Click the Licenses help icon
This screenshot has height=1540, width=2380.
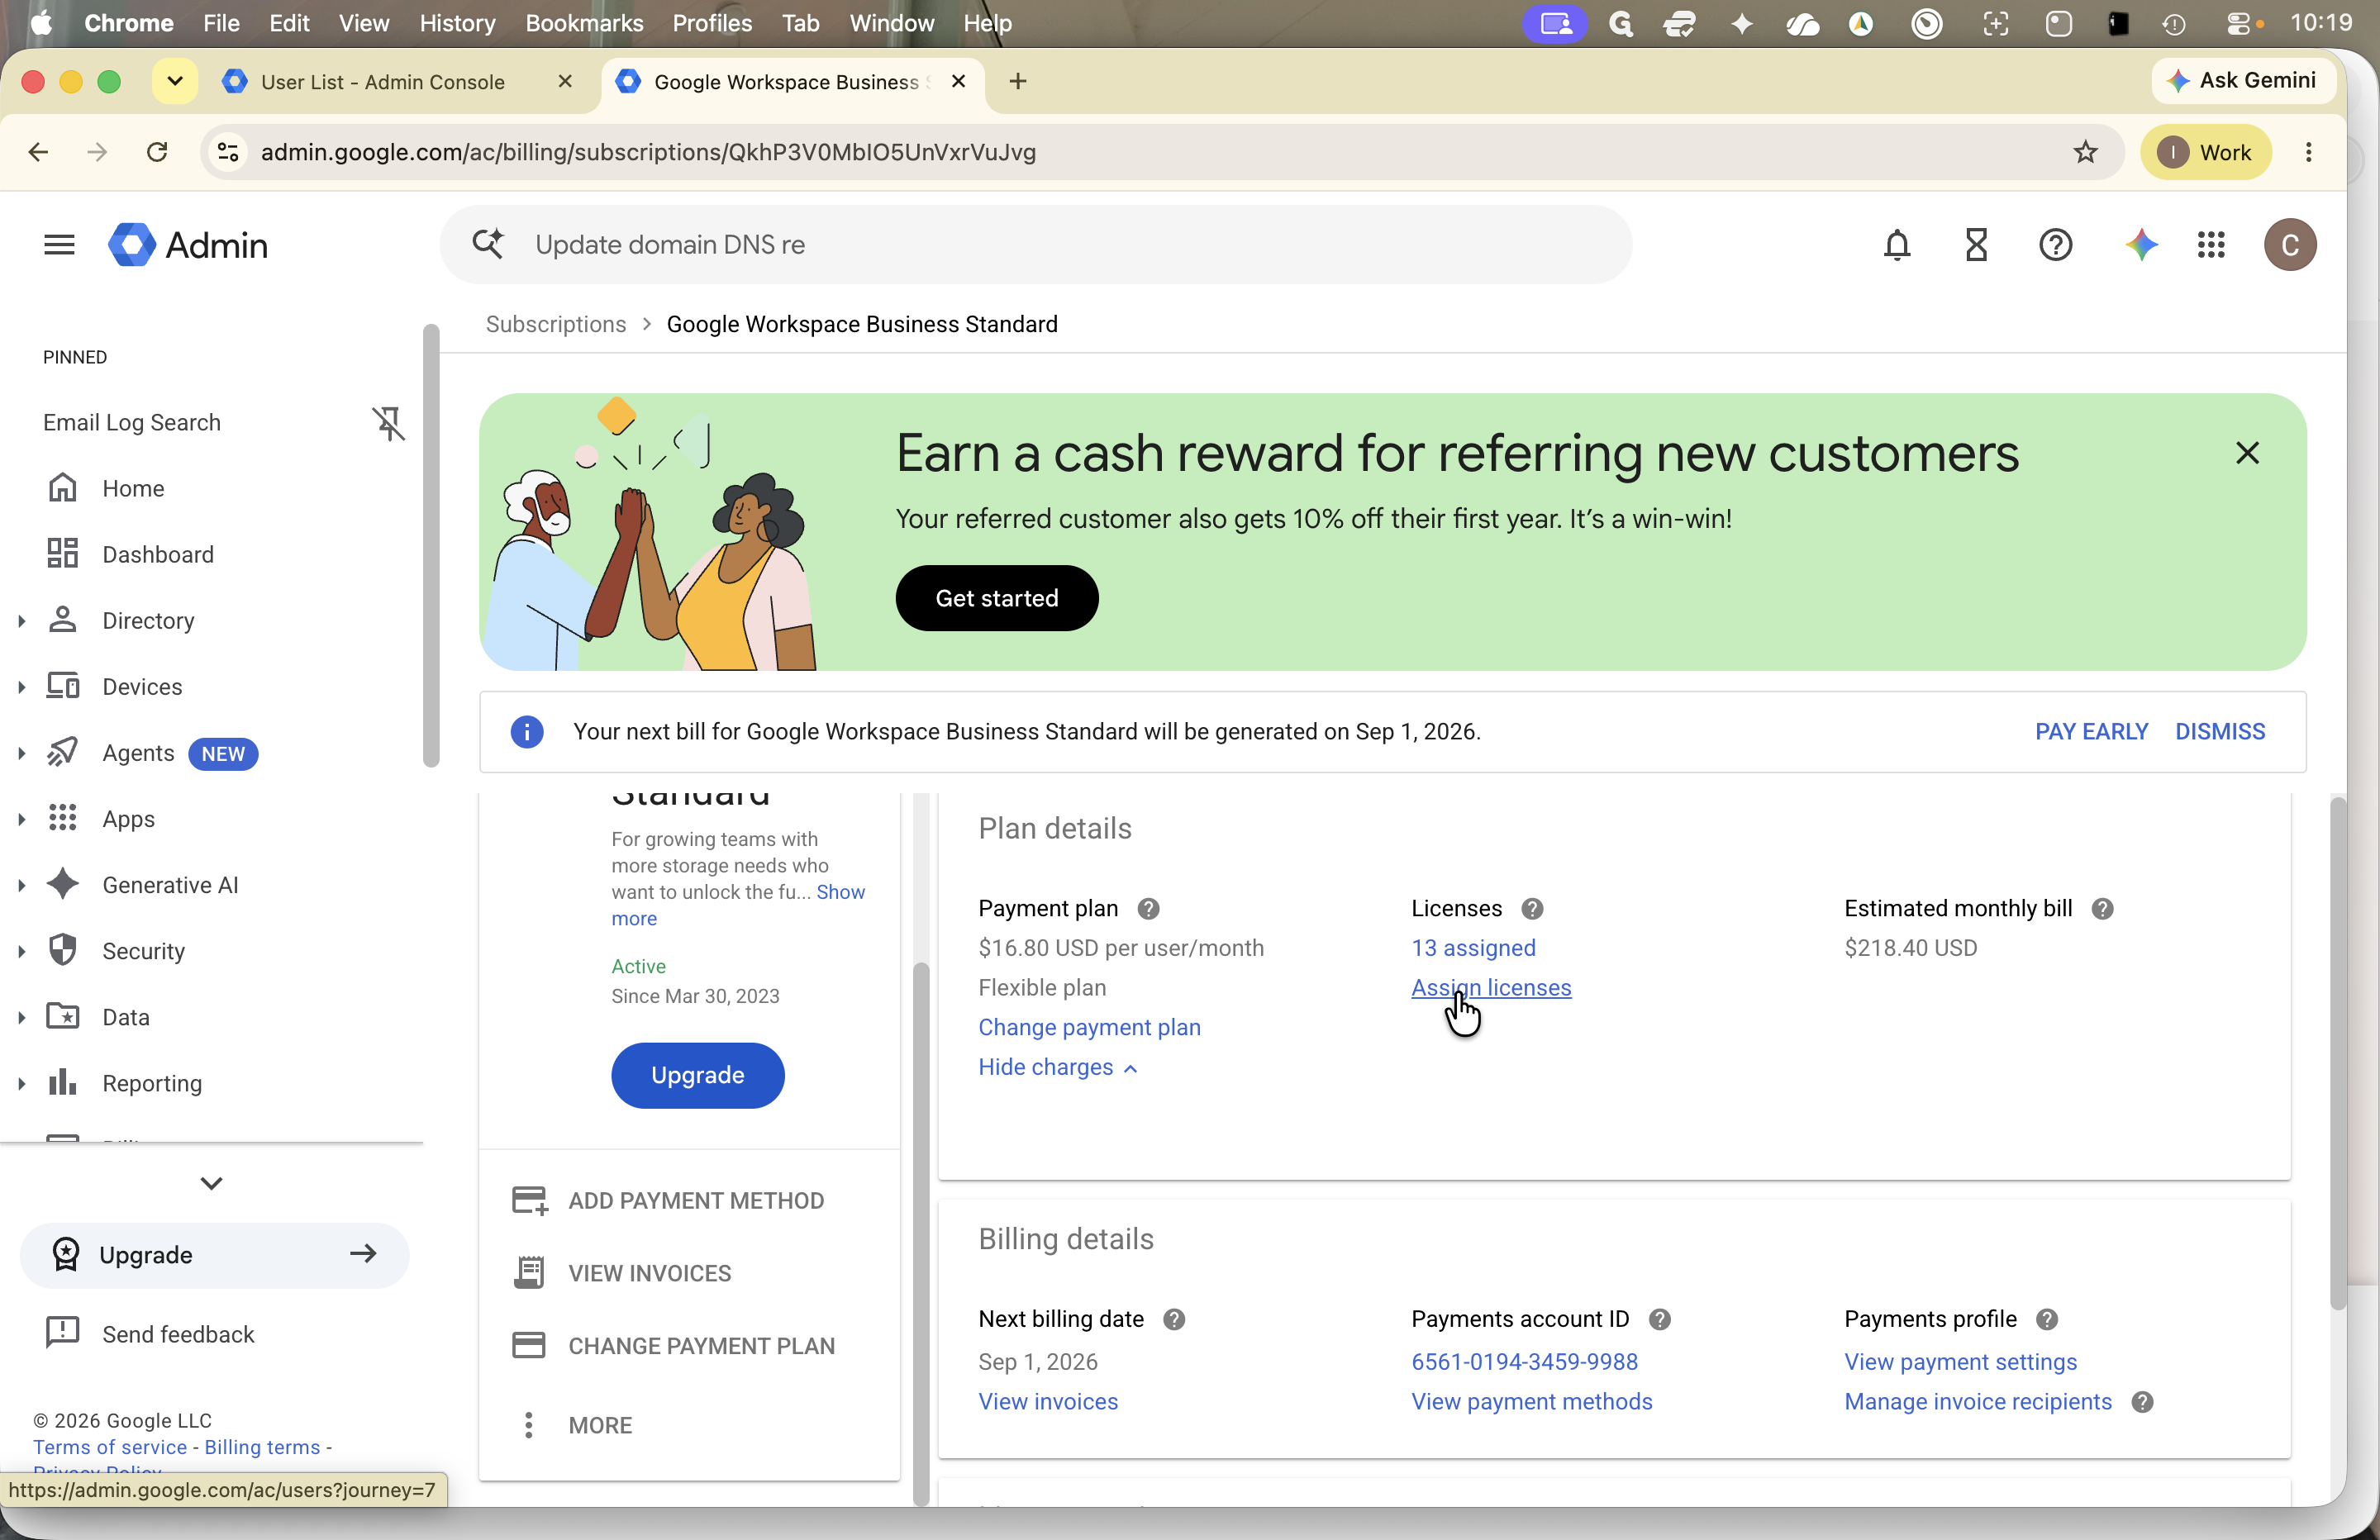1532,909
